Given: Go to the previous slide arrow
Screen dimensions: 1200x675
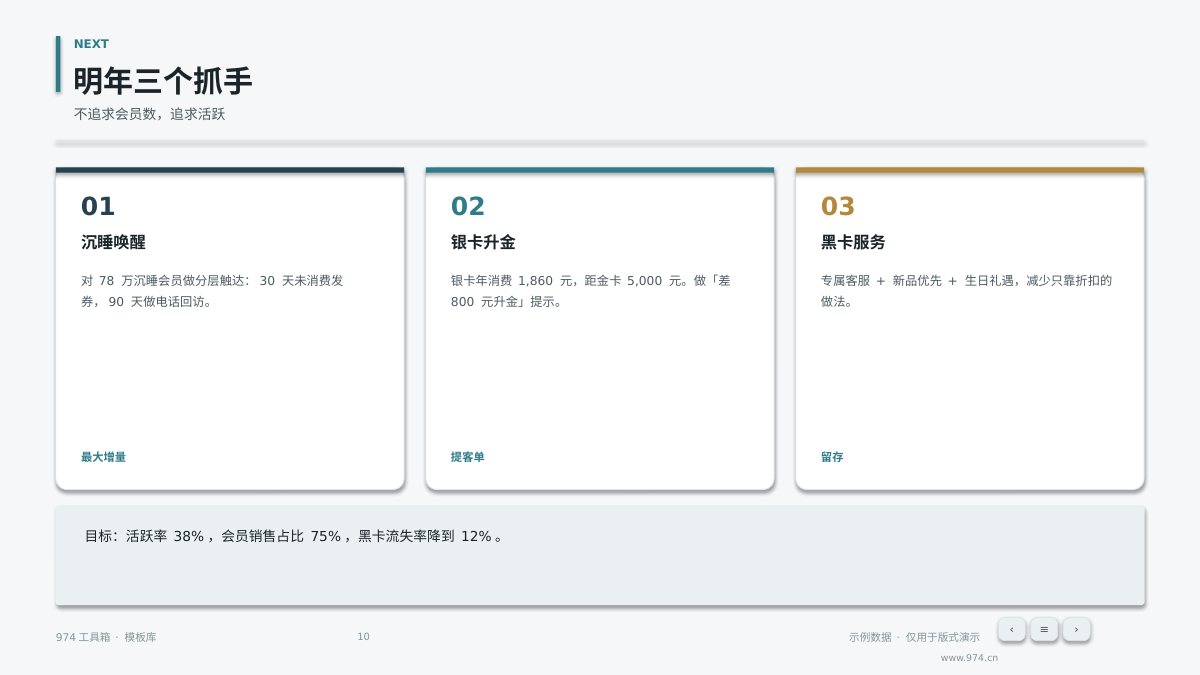Looking at the screenshot, I should (x=1012, y=629).
